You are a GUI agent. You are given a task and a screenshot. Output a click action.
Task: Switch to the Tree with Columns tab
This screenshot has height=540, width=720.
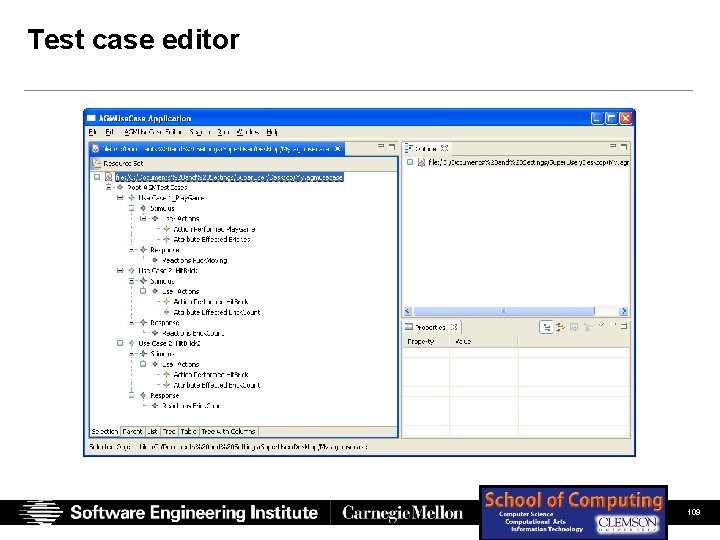(228, 432)
